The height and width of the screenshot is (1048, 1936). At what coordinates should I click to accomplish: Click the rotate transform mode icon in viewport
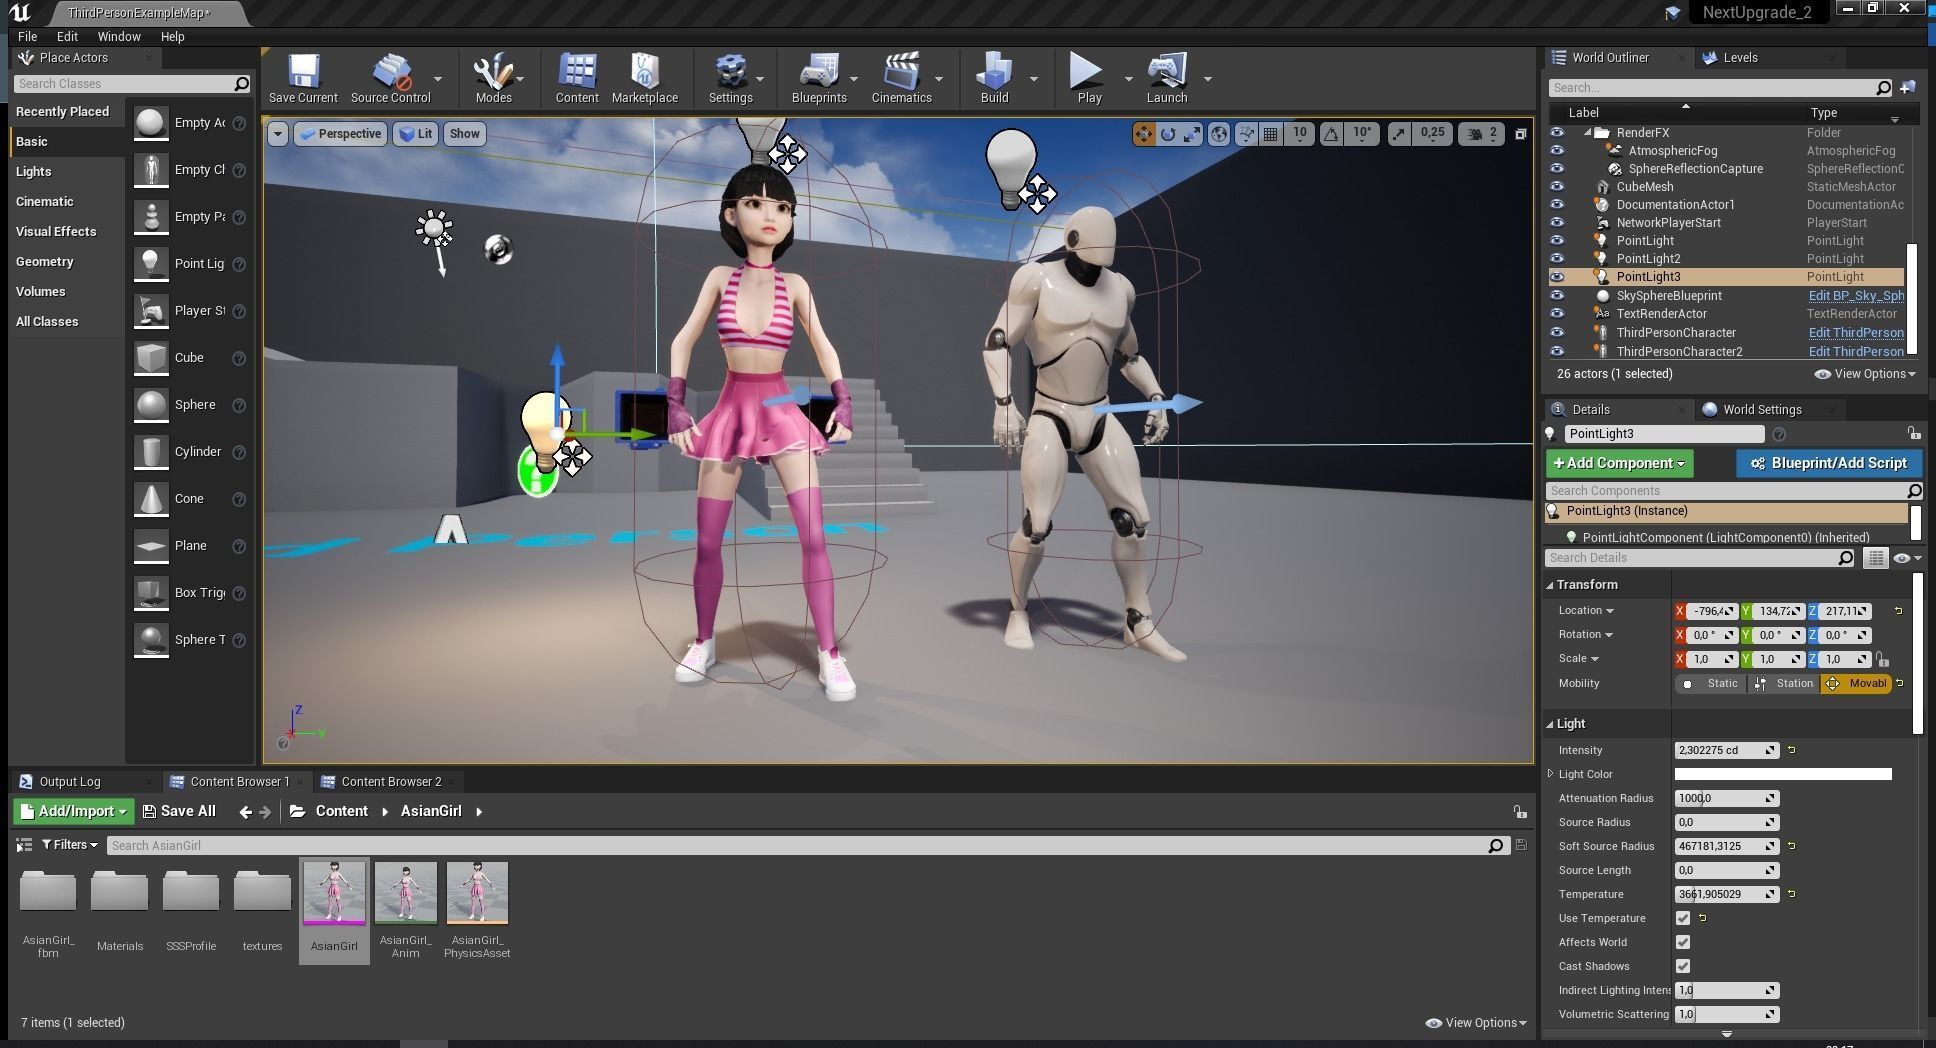click(x=1167, y=134)
